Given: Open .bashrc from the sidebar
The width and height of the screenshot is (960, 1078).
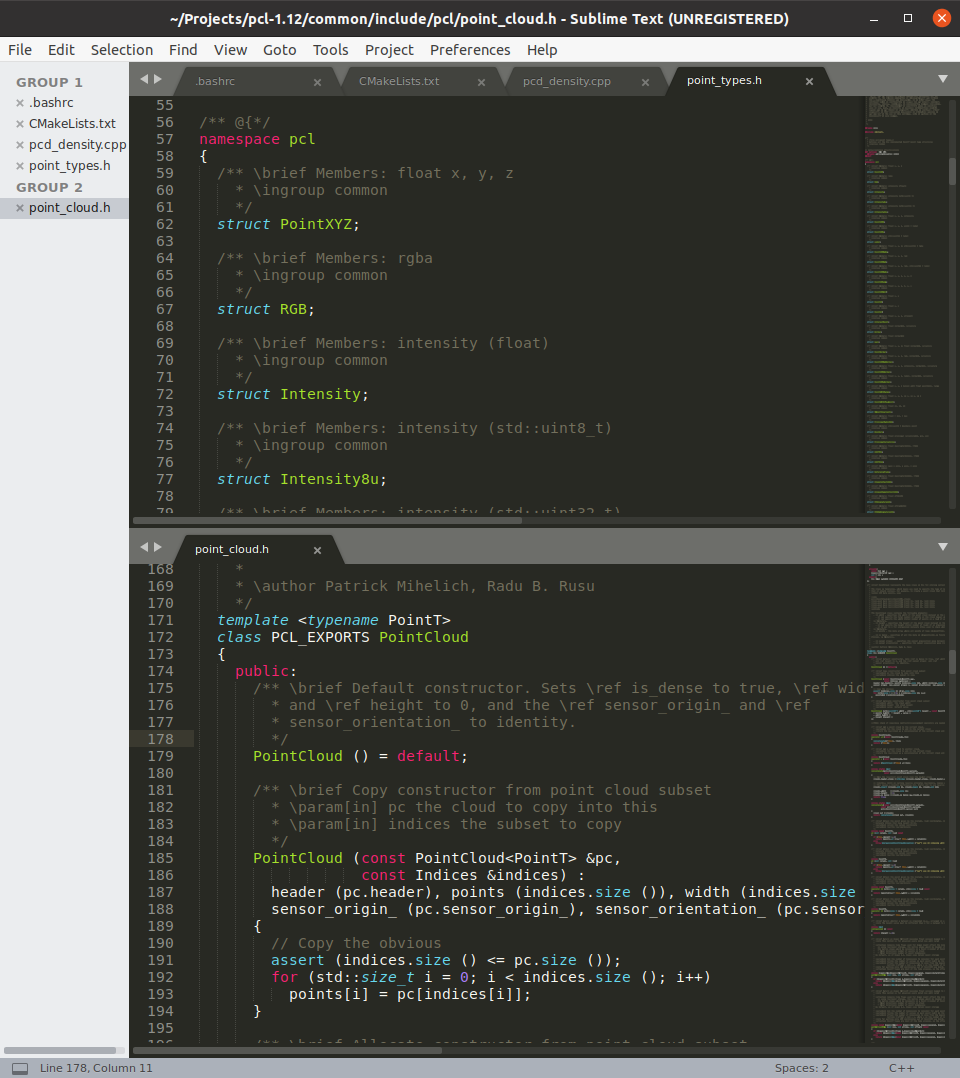Looking at the screenshot, I should (x=51, y=103).
